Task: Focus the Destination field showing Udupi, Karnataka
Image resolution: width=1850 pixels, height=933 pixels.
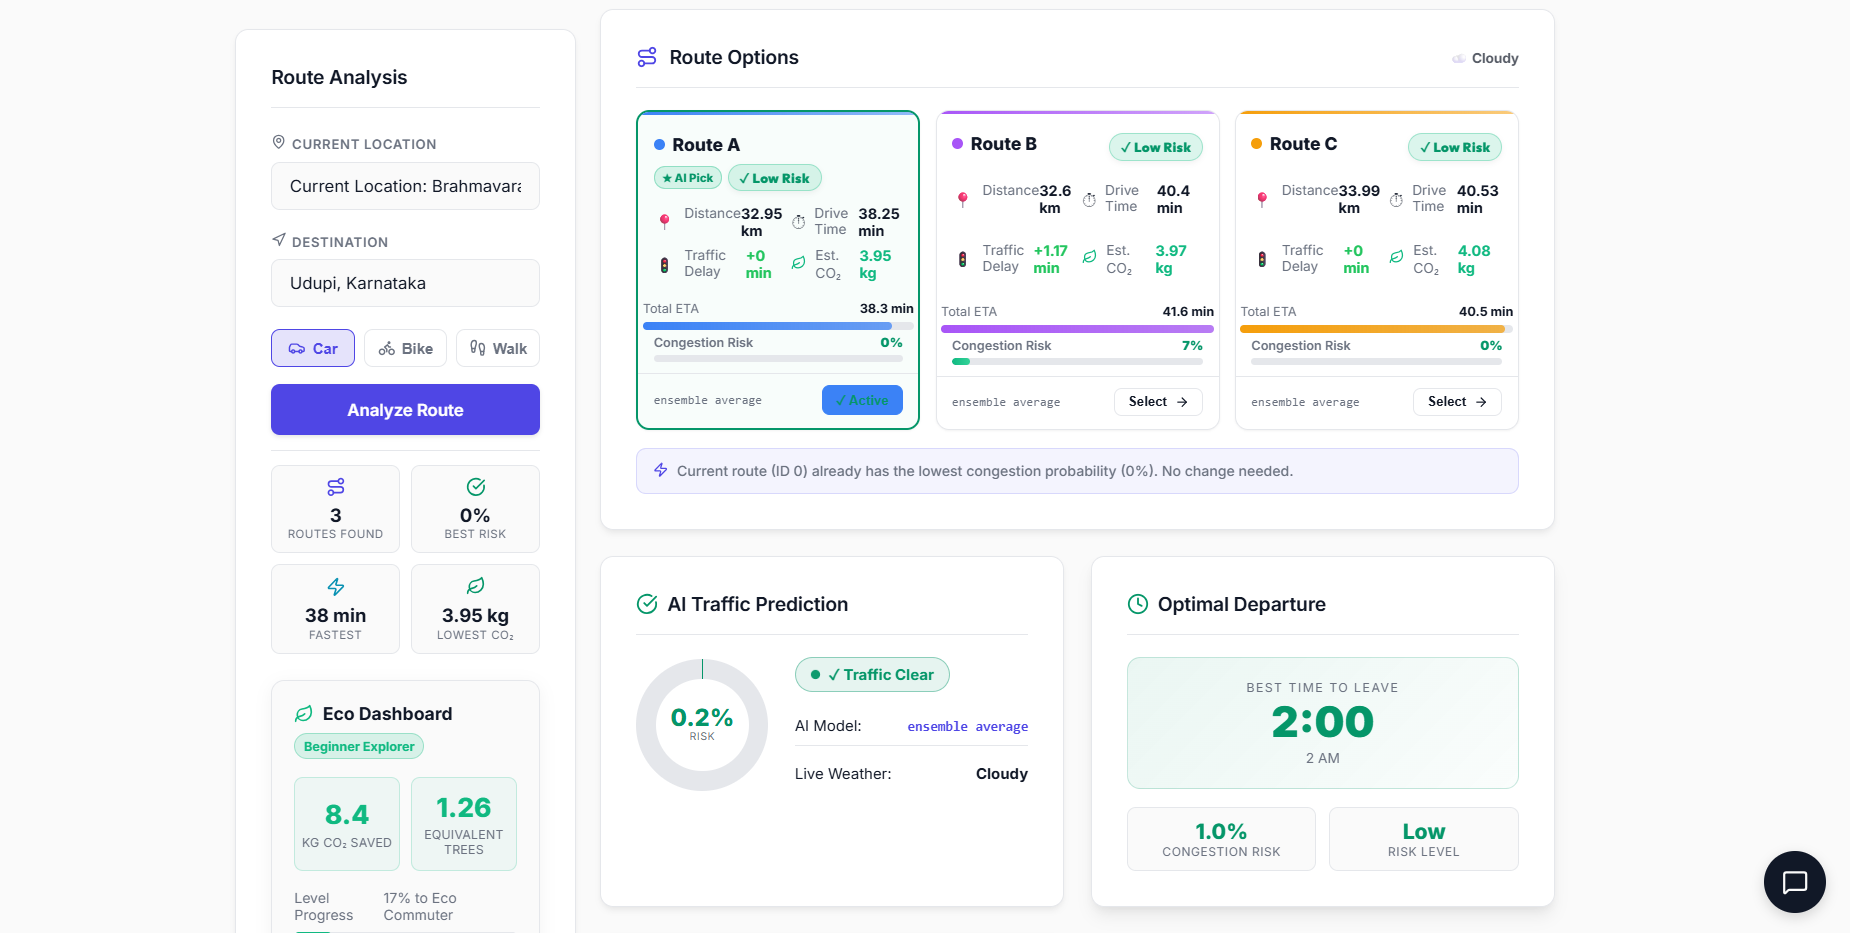Action: point(405,283)
